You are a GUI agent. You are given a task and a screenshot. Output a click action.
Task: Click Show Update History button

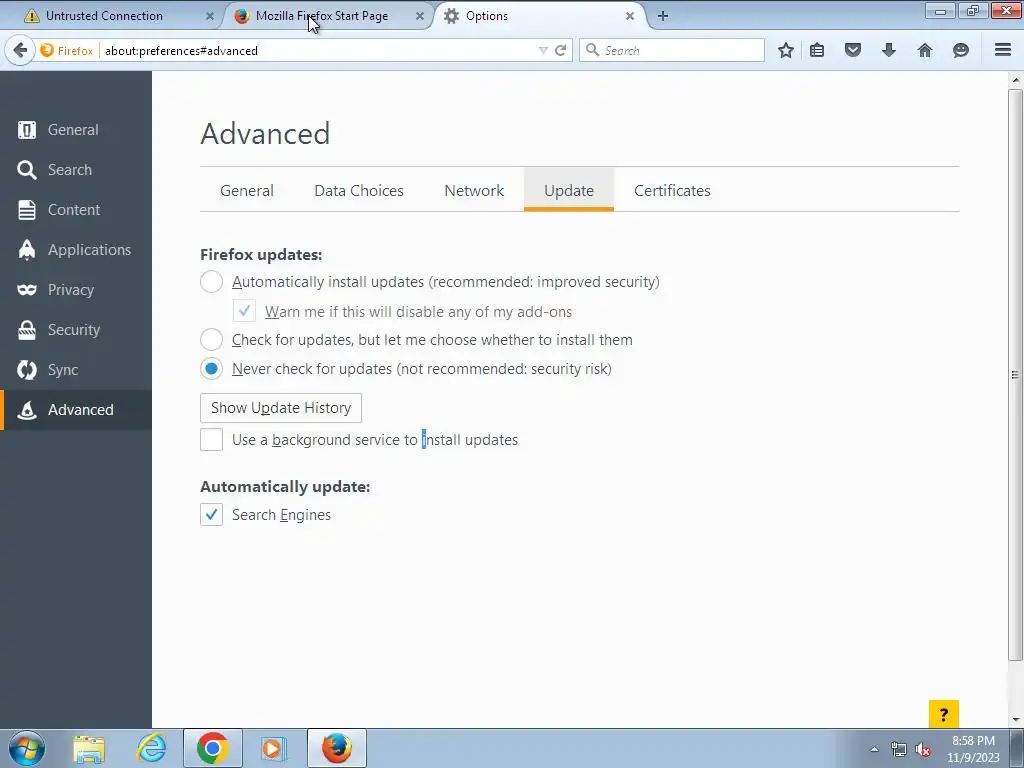pyautogui.click(x=281, y=408)
